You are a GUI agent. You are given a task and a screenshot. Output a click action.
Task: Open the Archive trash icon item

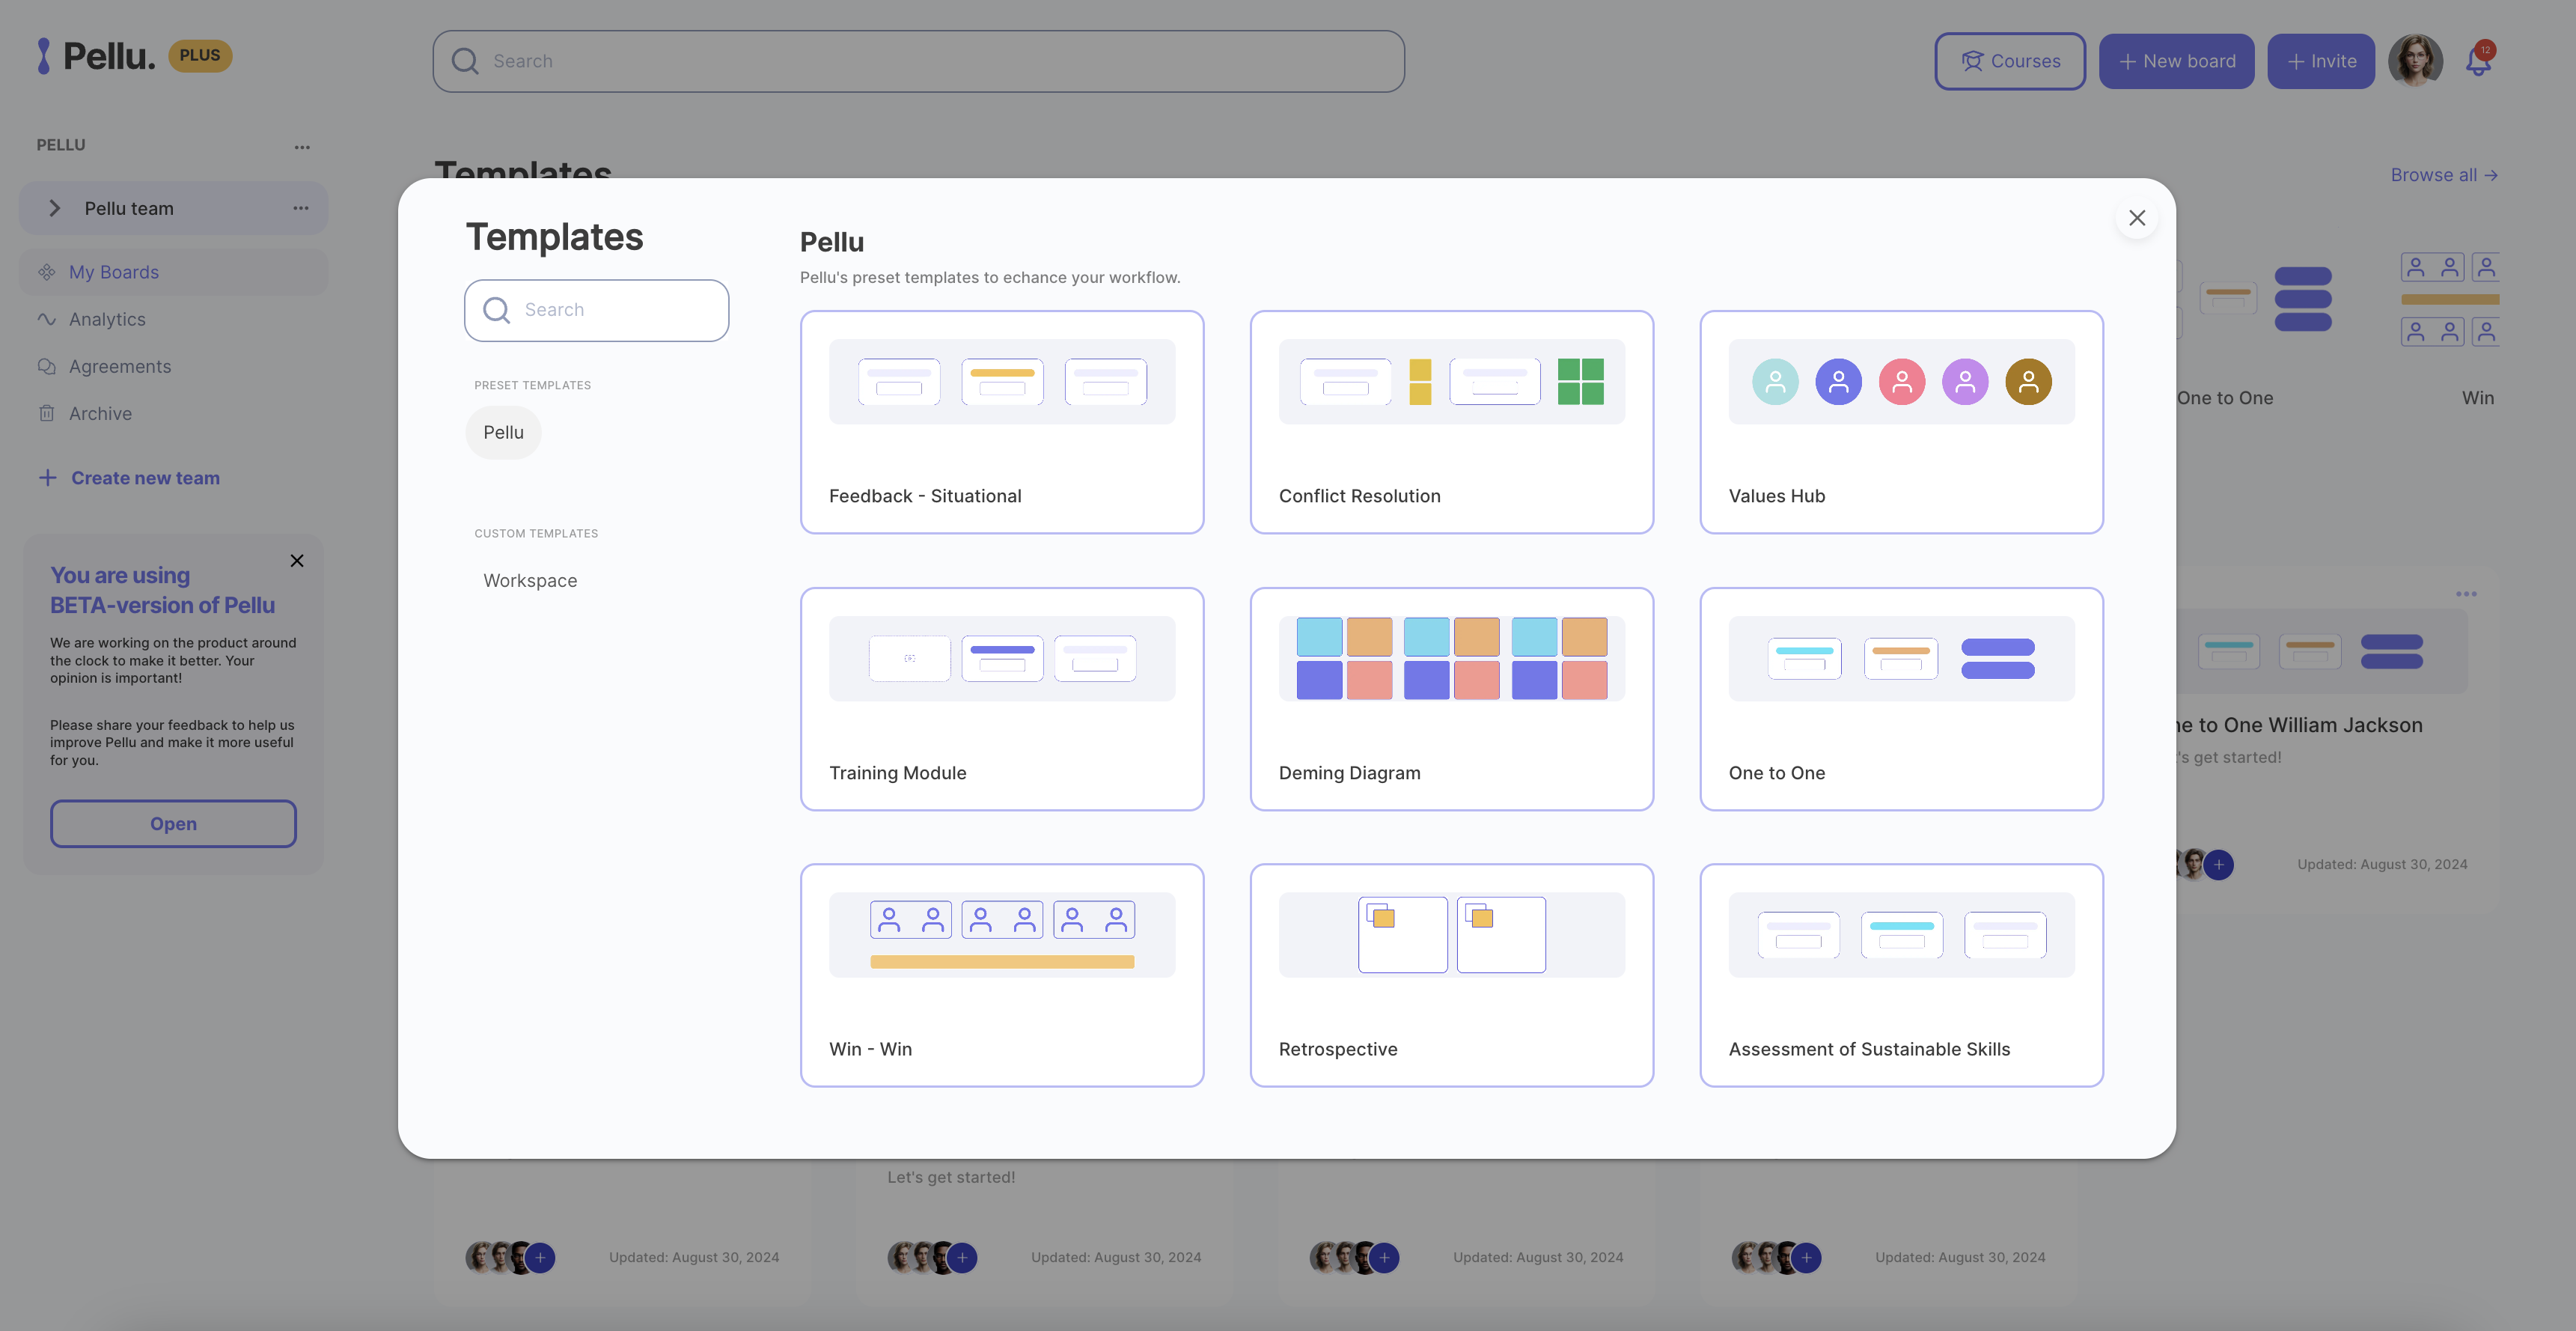[x=47, y=413]
